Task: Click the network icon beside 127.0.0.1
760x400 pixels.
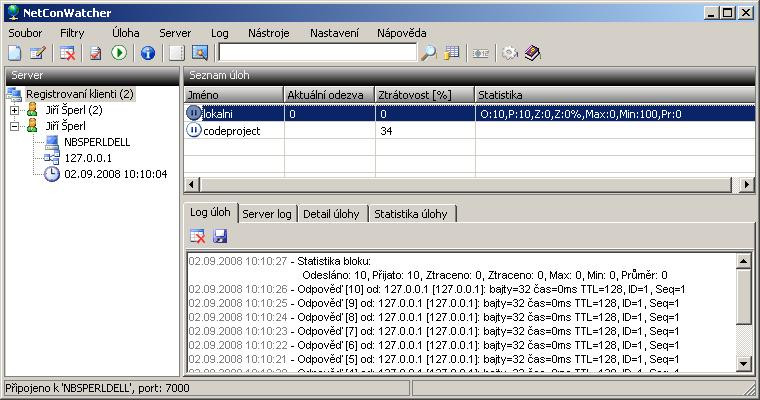Action: click(51, 158)
